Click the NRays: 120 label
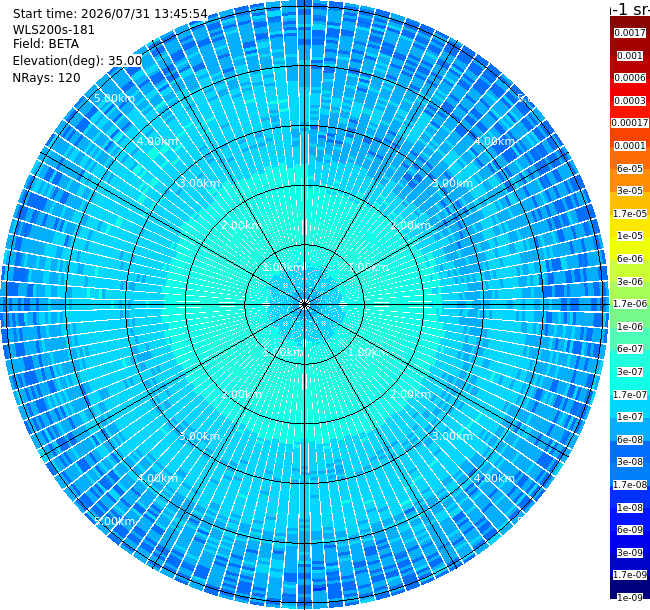Image resolution: width=650 pixels, height=610 pixels. click(46, 78)
